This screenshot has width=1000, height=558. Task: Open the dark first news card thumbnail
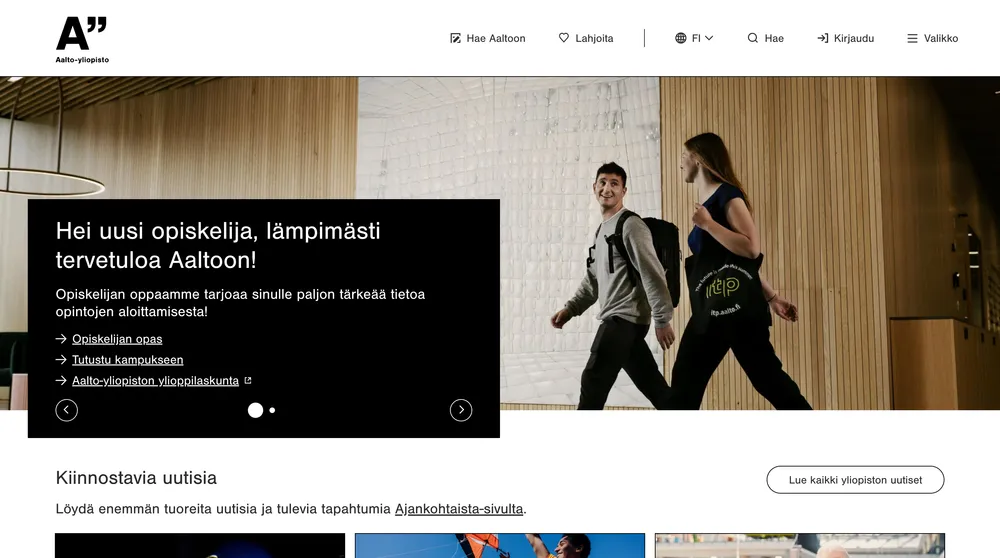tap(200, 546)
